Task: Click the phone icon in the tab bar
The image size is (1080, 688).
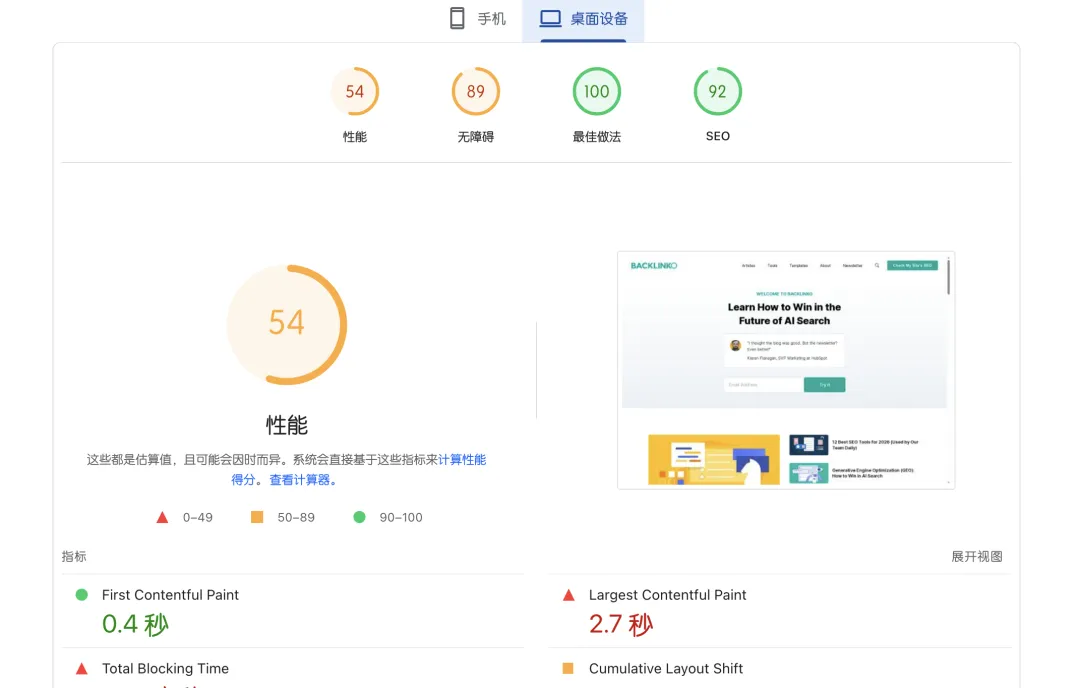Action: (457, 19)
